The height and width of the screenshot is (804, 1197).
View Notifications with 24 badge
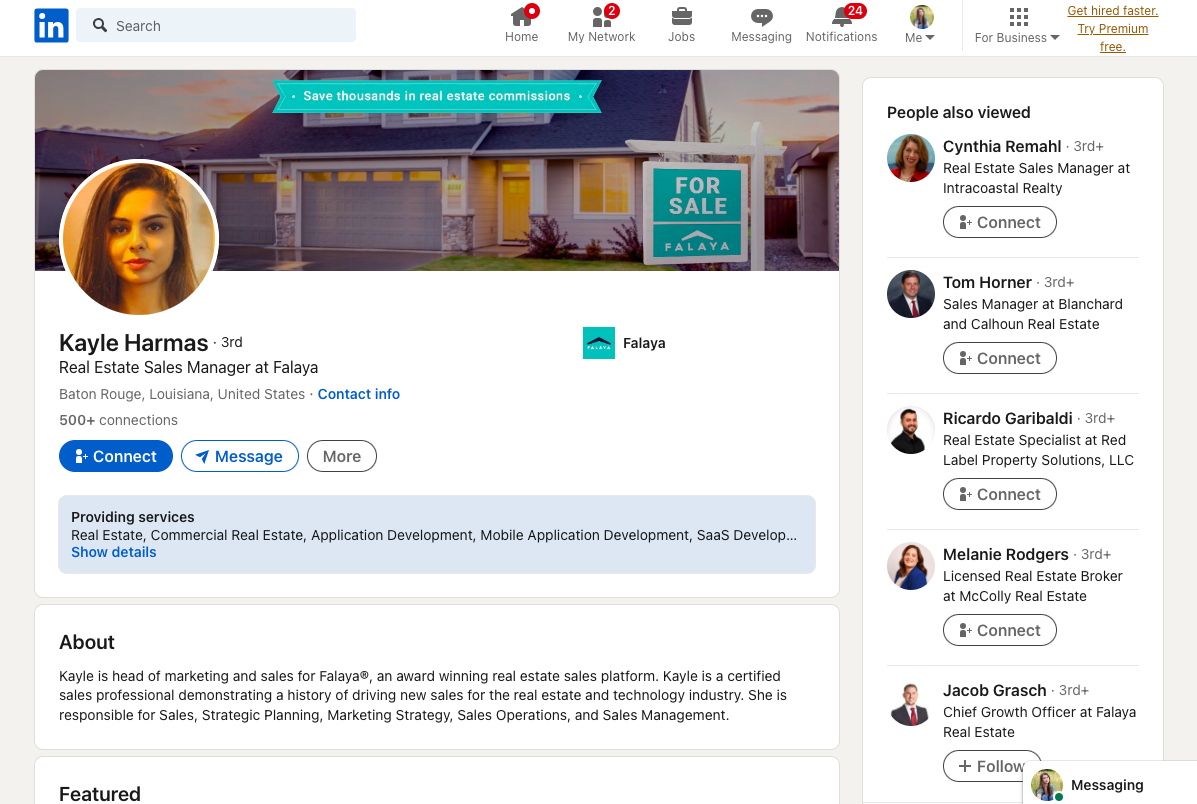tap(841, 25)
